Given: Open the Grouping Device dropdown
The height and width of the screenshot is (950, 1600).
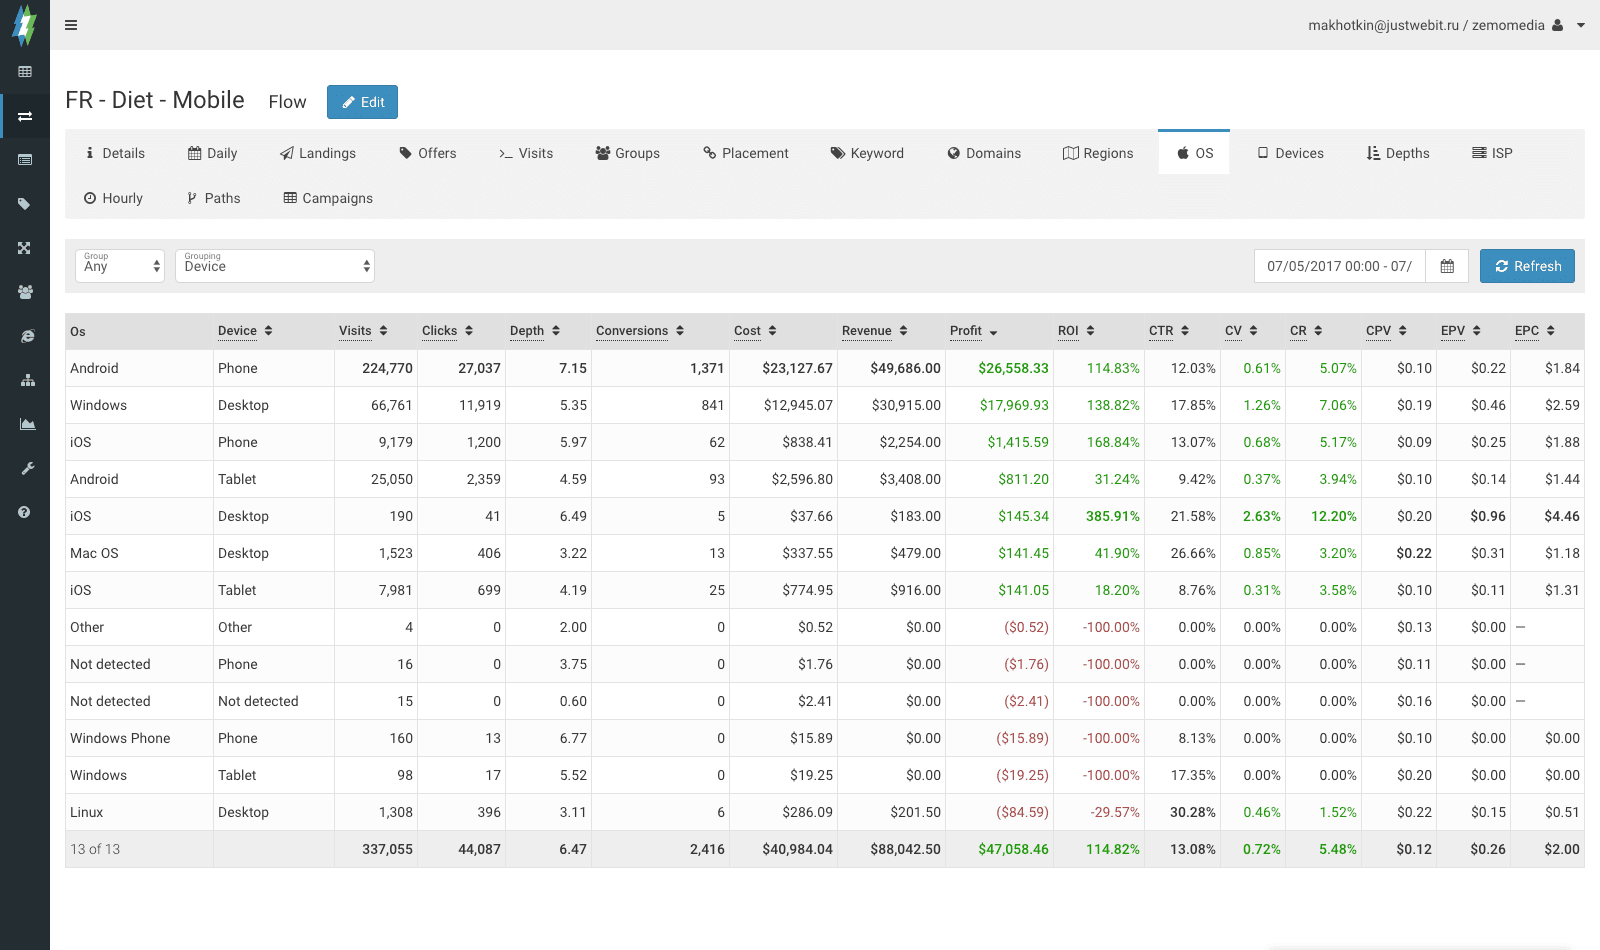Looking at the screenshot, I should [x=275, y=266].
